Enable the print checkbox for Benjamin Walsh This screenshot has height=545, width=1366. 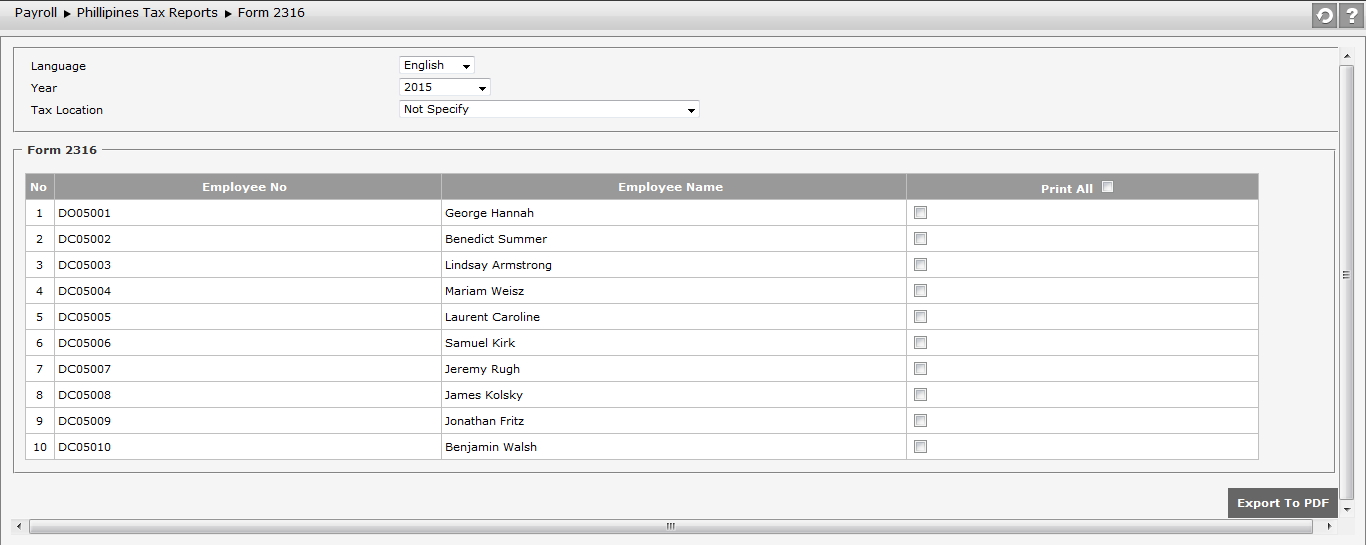pyautogui.click(x=920, y=447)
